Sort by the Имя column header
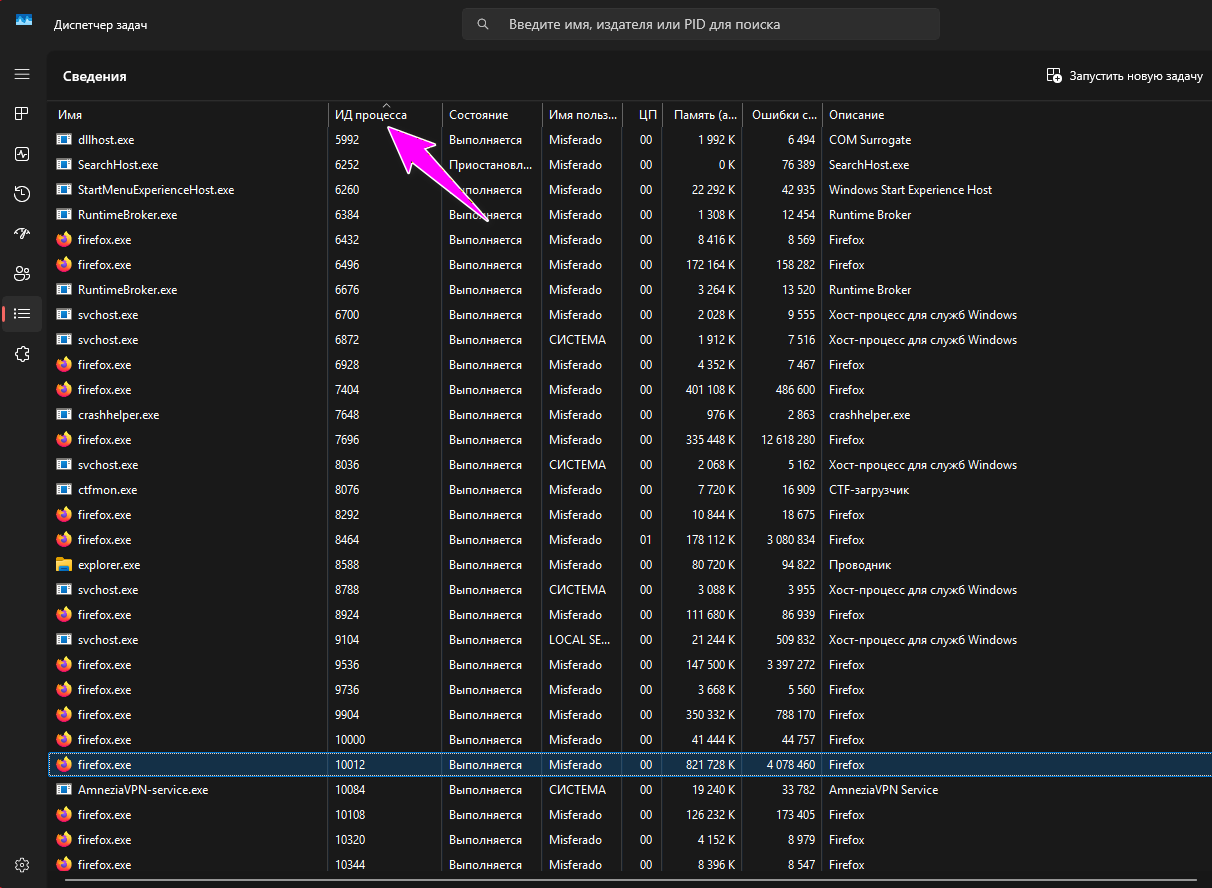Screen dimensions: 1212x888 pyautogui.click(x=70, y=115)
